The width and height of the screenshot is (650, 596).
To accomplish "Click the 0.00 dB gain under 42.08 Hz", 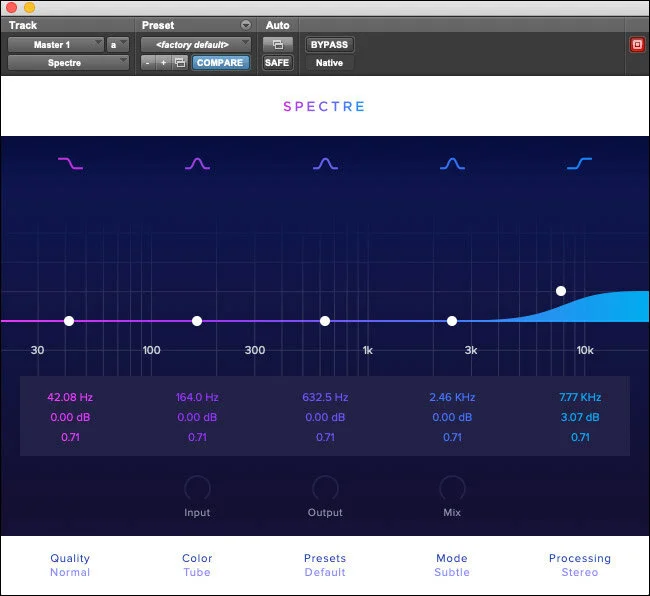I will 70,417.
